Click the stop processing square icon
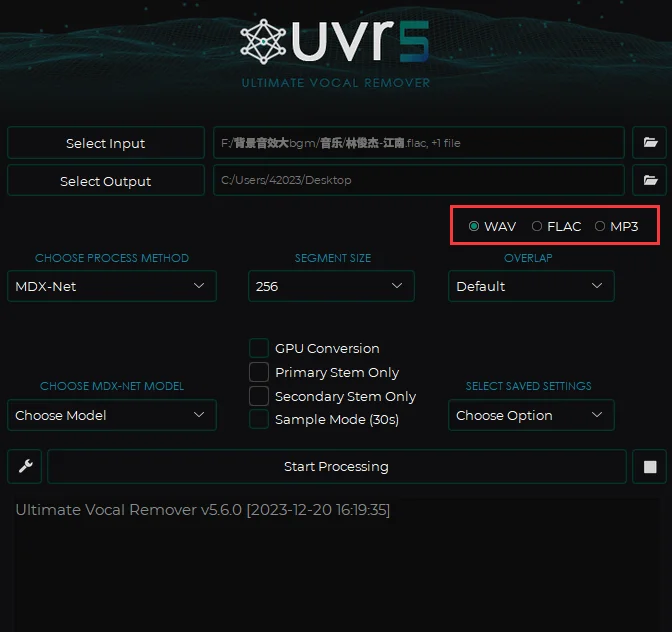 649,466
